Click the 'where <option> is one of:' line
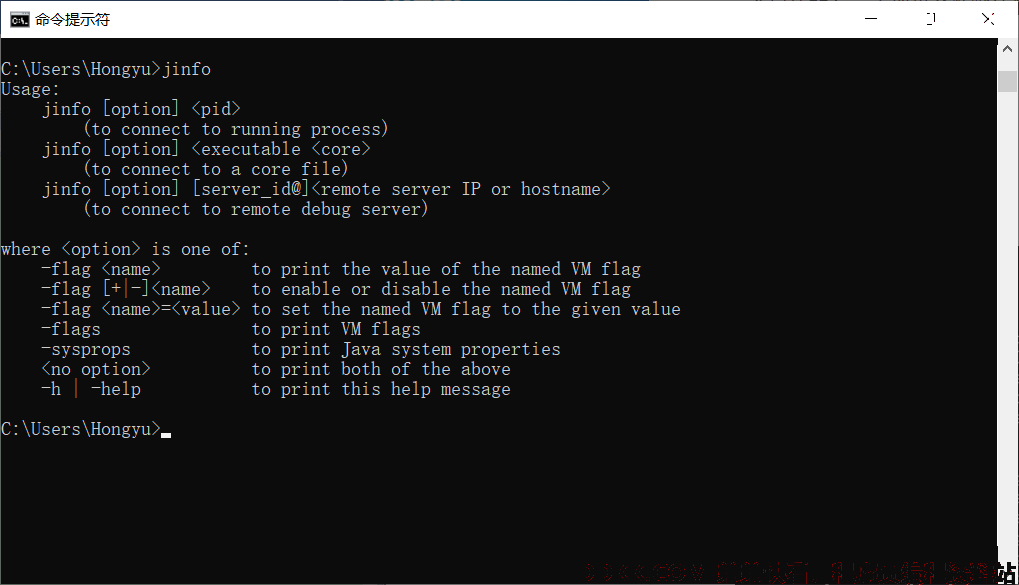The width and height of the screenshot is (1019, 585). 125,249
